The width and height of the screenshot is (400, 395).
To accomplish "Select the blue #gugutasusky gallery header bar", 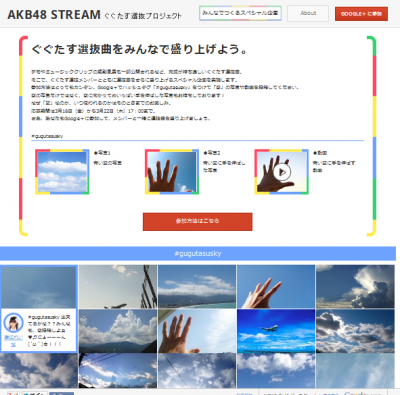I will click(198, 254).
